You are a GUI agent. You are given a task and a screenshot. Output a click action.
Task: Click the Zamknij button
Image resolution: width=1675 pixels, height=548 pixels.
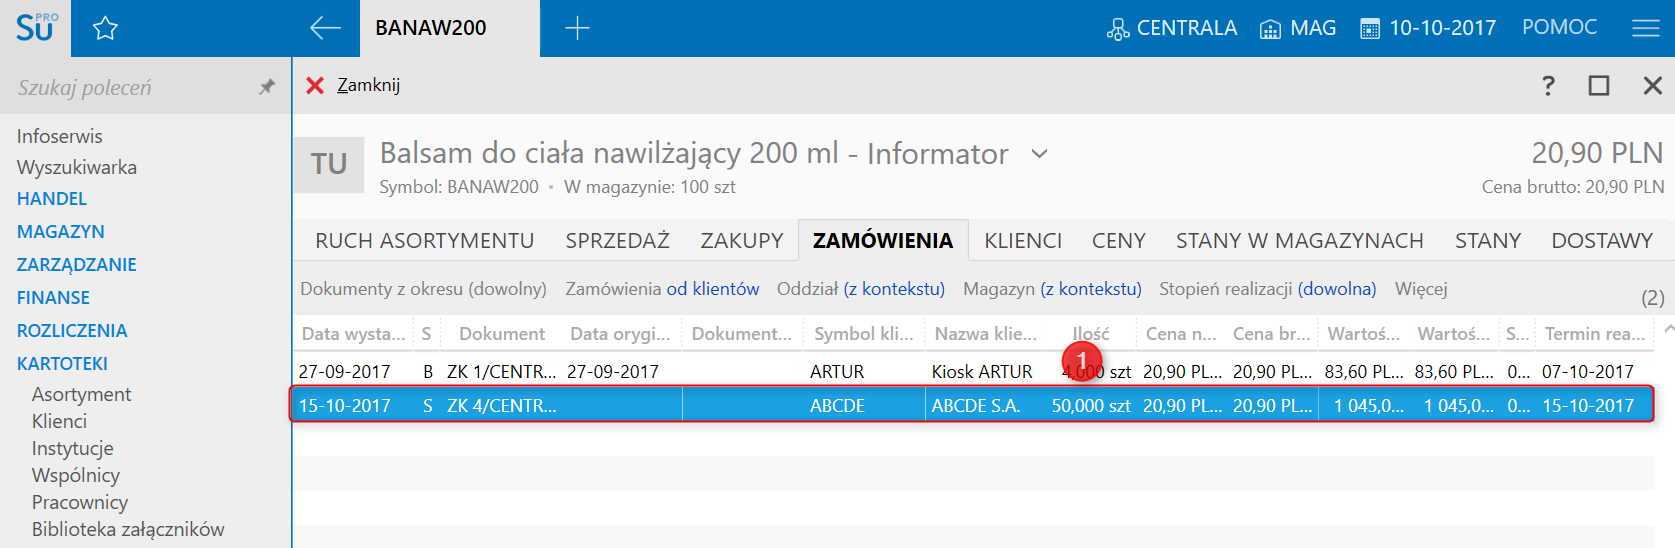353,85
